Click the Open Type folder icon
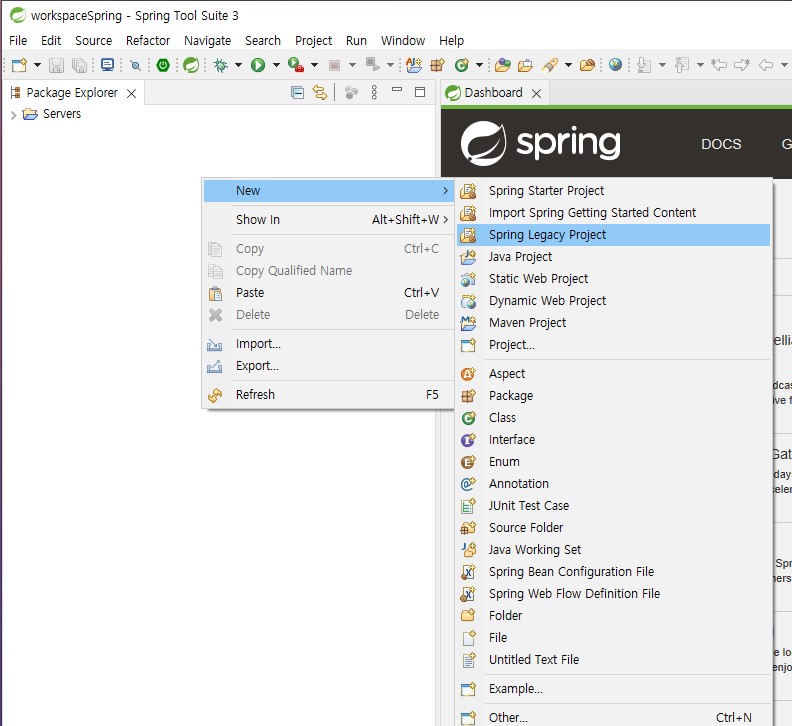This screenshot has height=726, width=792. pyautogui.click(x=503, y=65)
